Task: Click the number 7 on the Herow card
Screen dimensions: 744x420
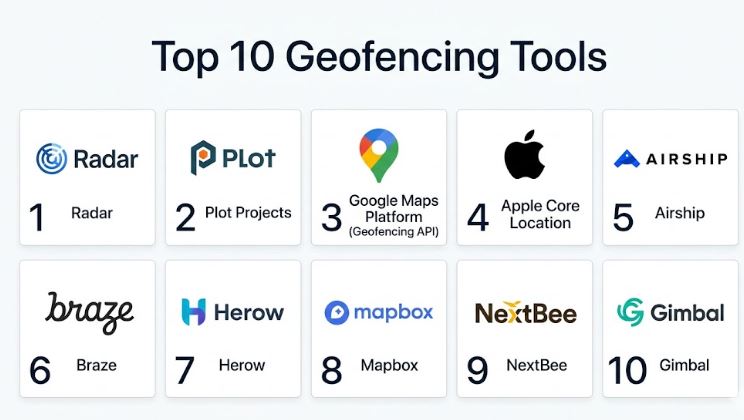Action: [185, 370]
